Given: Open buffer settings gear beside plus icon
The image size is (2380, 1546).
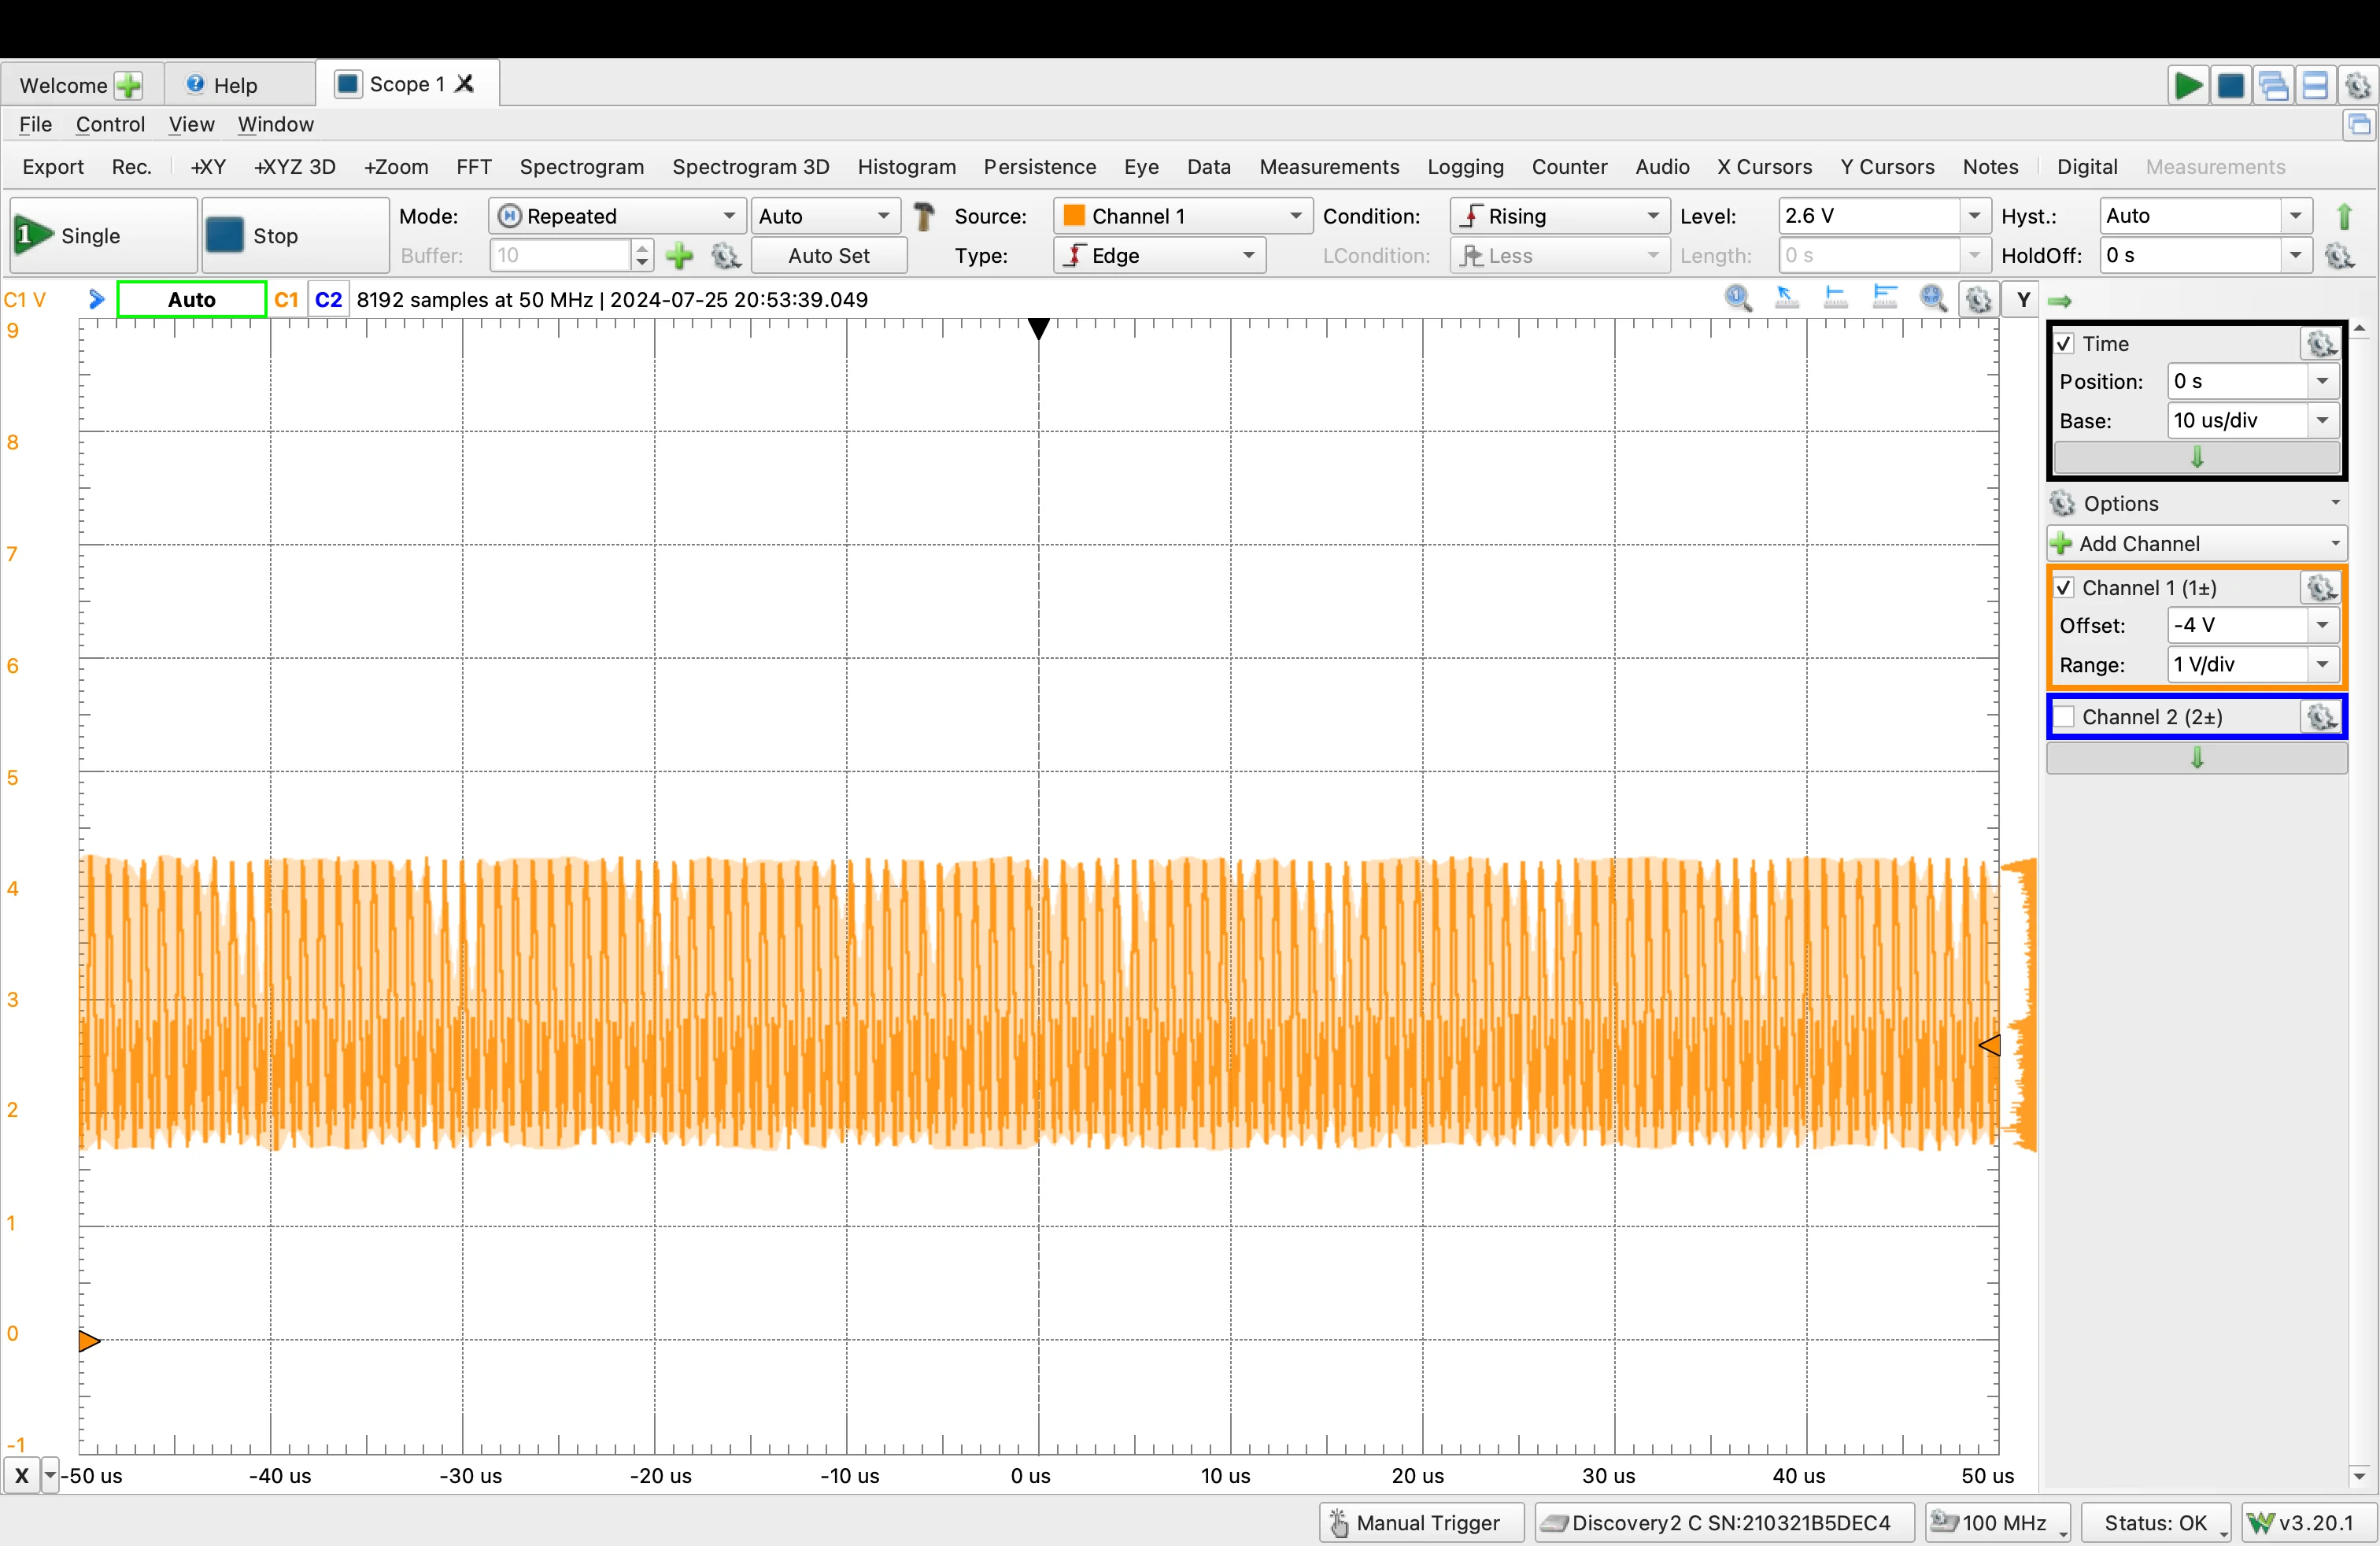Looking at the screenshot, I should click(x=726, y=256).
